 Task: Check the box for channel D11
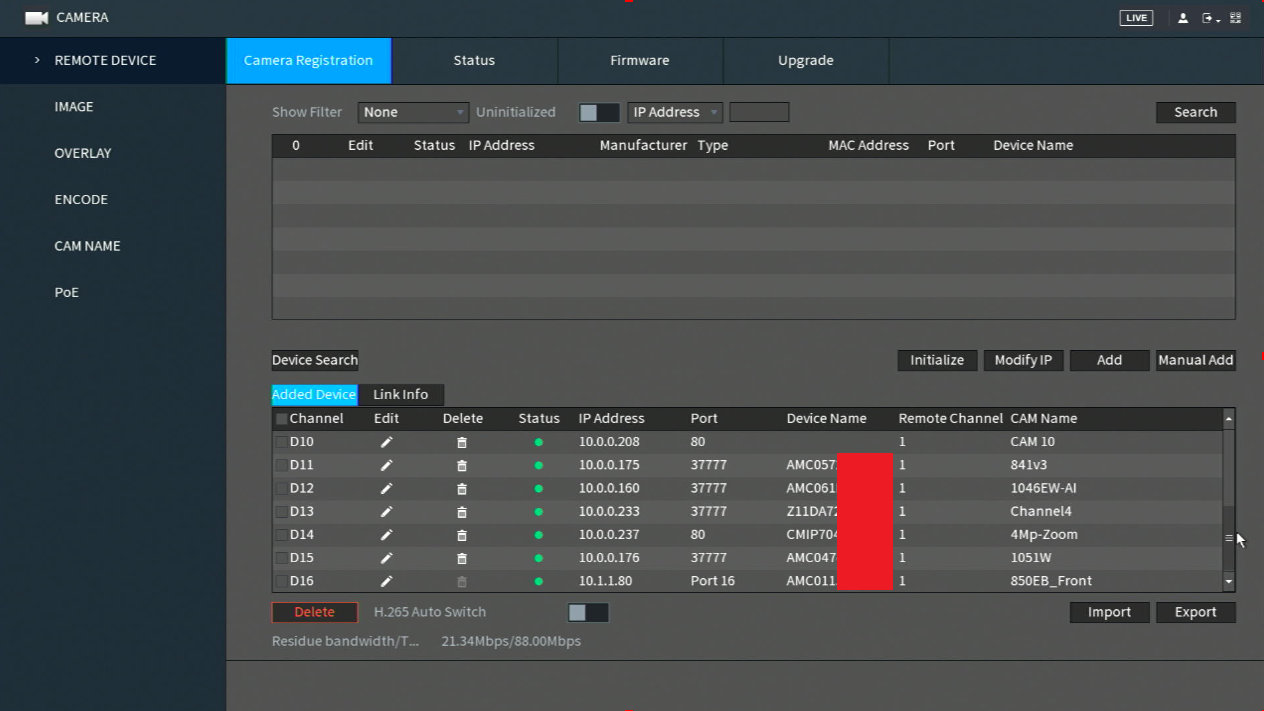pyautogui.click(x=282, y=465)
